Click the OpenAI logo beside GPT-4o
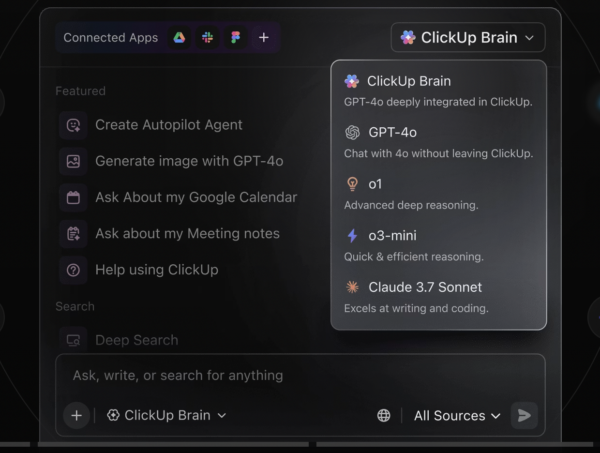The width and height of the screenshot is (600, 453). pos(352,132)
